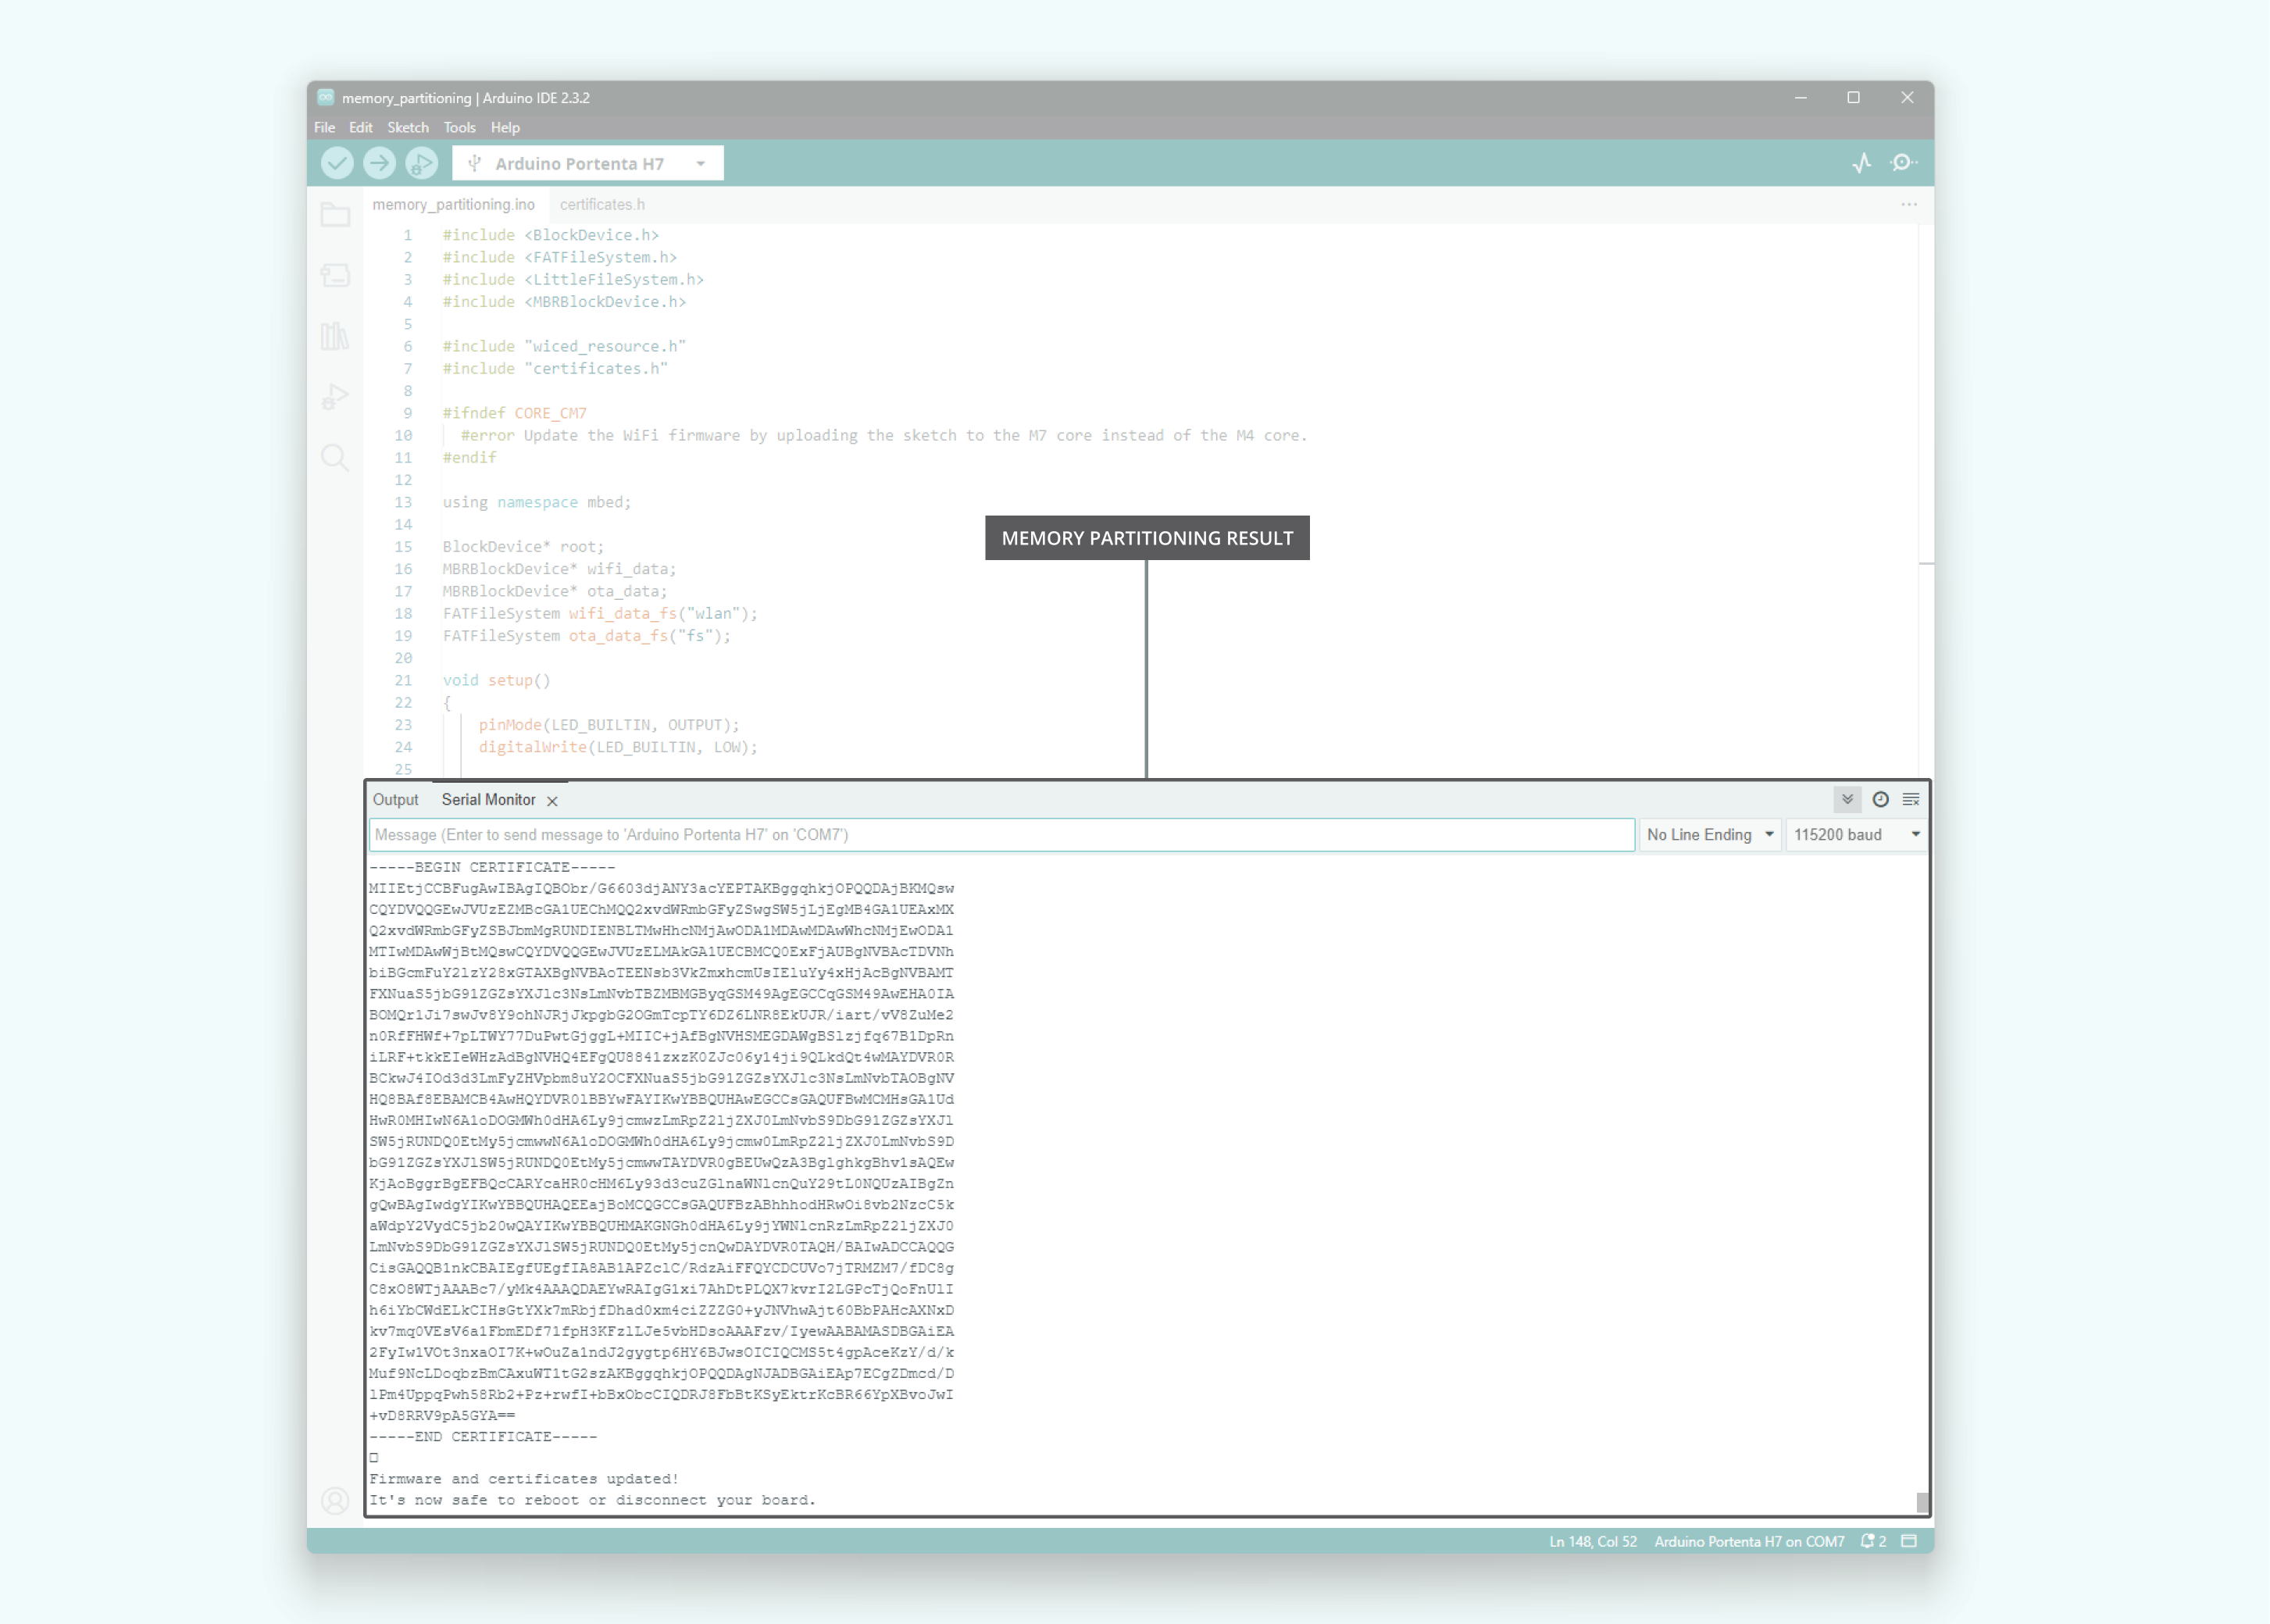Open the Debug sidebar panel icon
The width and height of the screenshot is (2270, 1624).
tap(335, 397)
